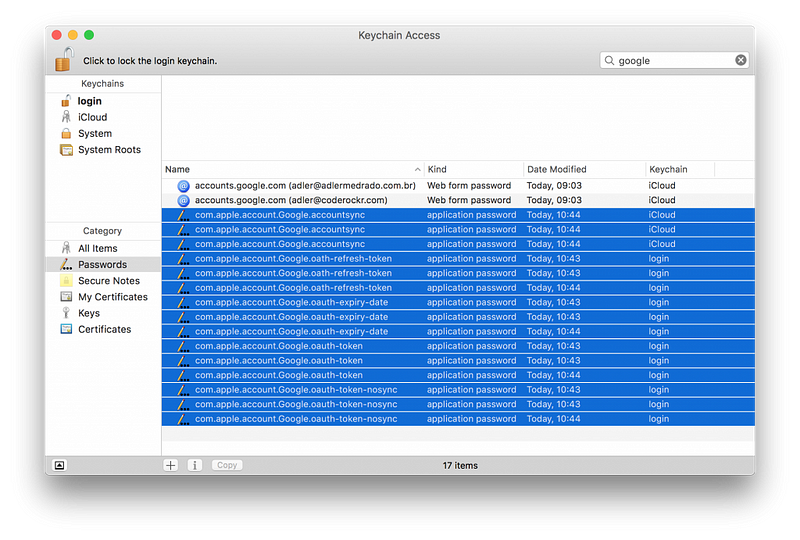Click to lock the login keychain text
This screenshot has width=800, height=540.
(x=150, y=61)
